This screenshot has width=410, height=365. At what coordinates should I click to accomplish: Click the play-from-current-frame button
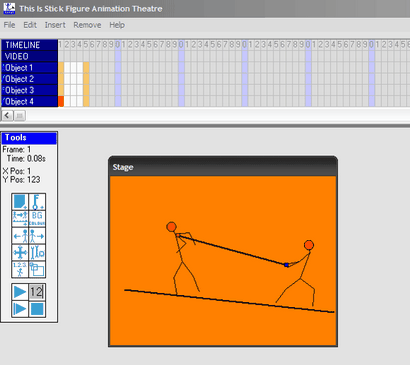(20, 309)
